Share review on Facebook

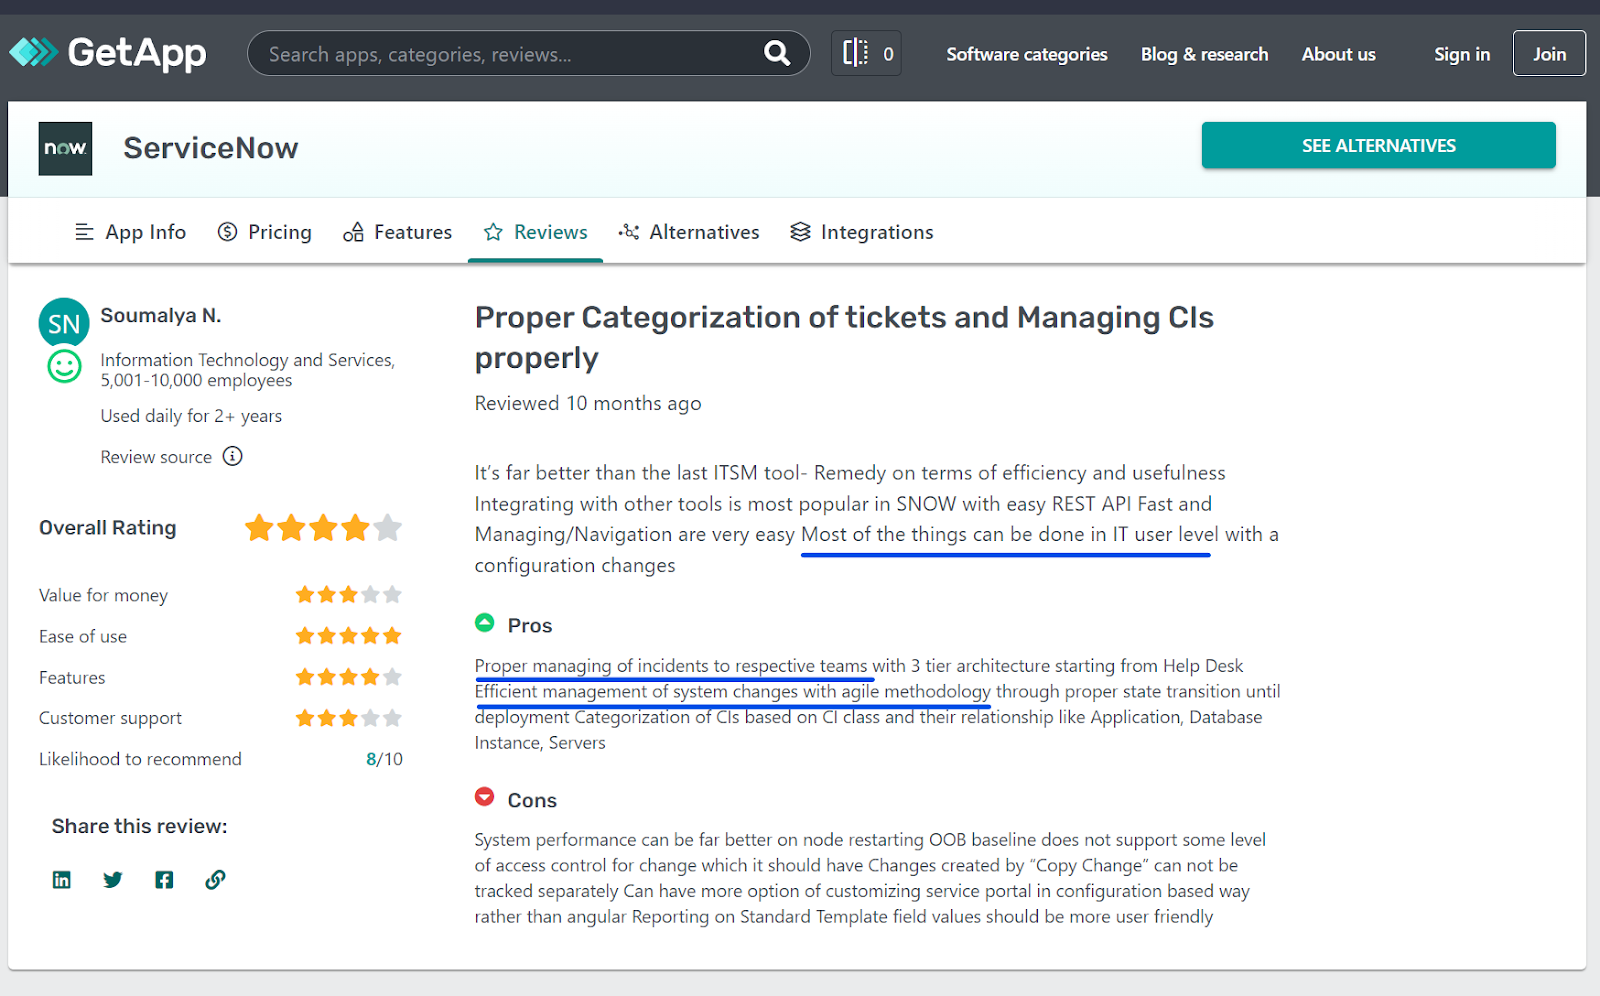(x=164, y=880)
